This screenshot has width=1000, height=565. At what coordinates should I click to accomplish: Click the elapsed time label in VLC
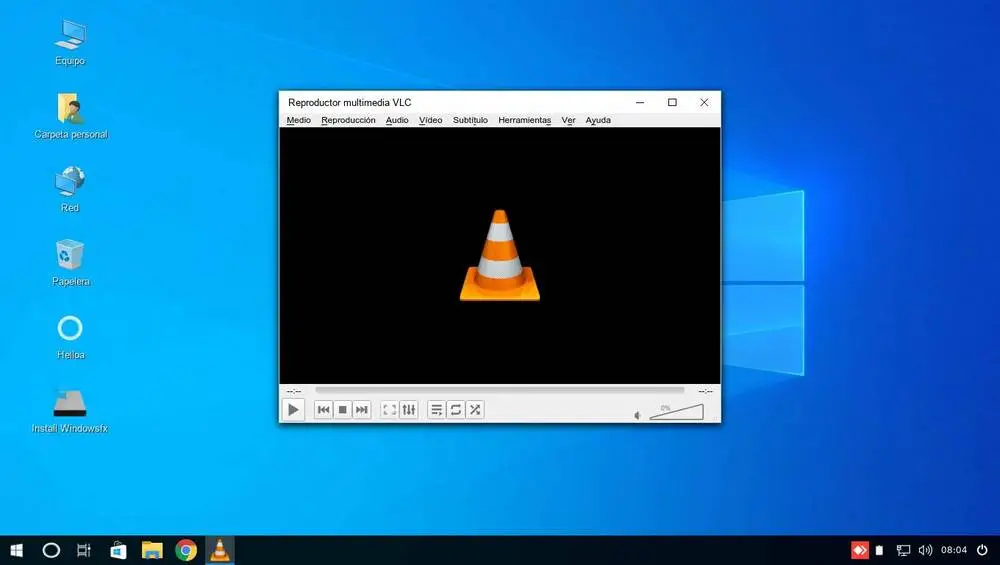[x=293, y=390]
